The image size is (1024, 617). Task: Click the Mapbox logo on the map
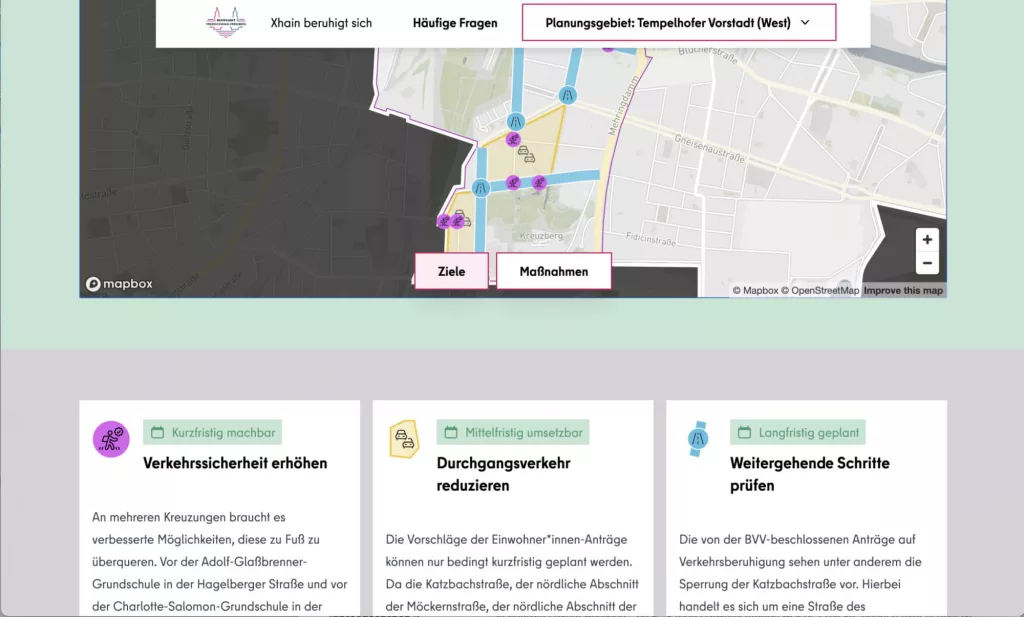tap(119, 283)
